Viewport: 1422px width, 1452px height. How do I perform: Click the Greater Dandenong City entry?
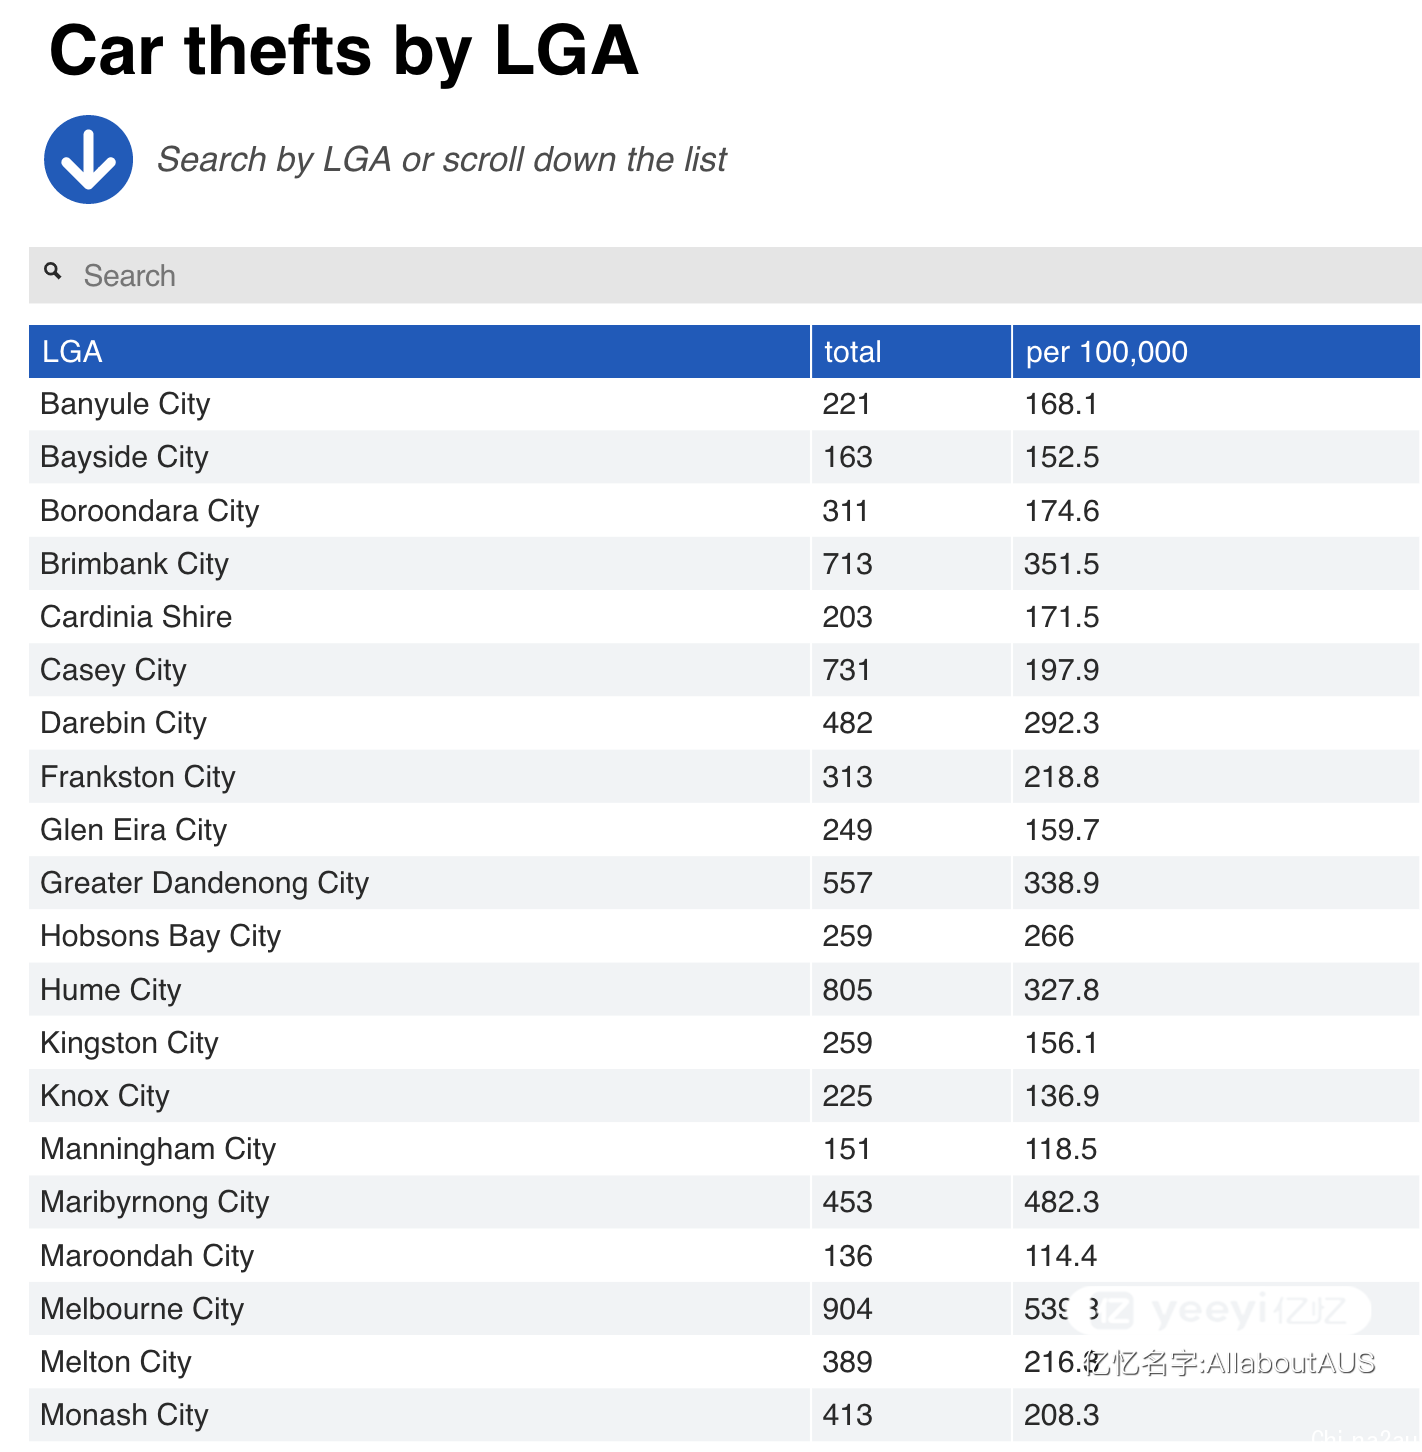point(204,883)
